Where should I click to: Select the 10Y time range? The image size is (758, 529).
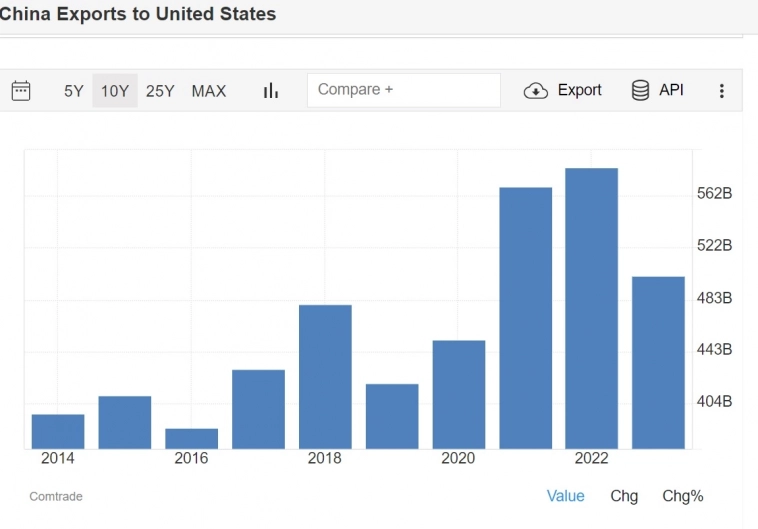(115, 90)
